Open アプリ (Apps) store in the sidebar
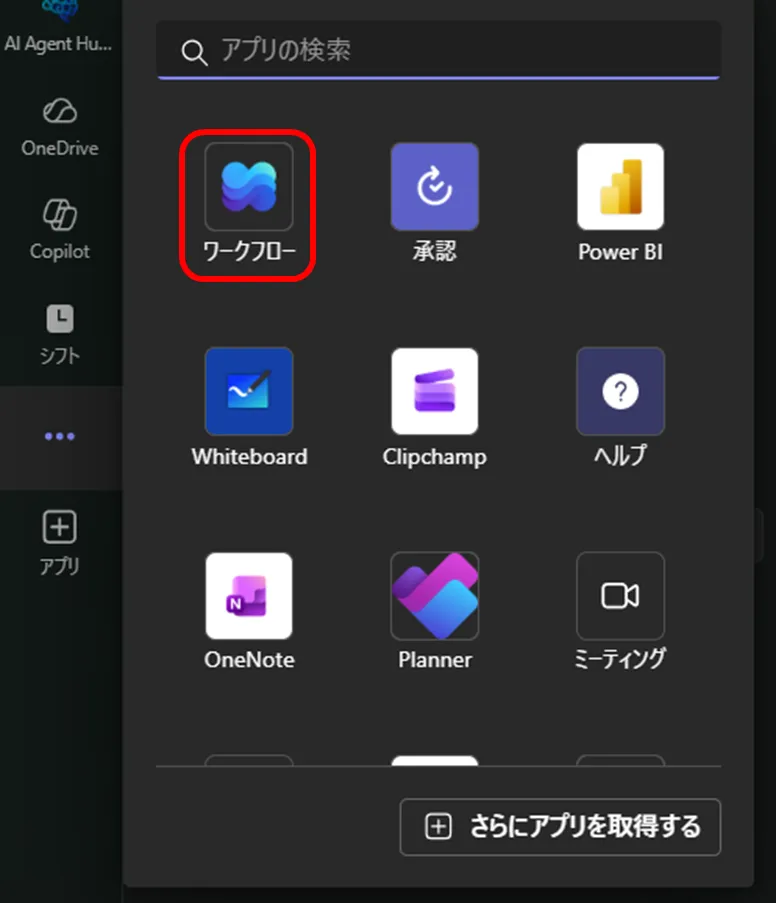The width and height of the screenshot is (776, 903). [60, 542]
